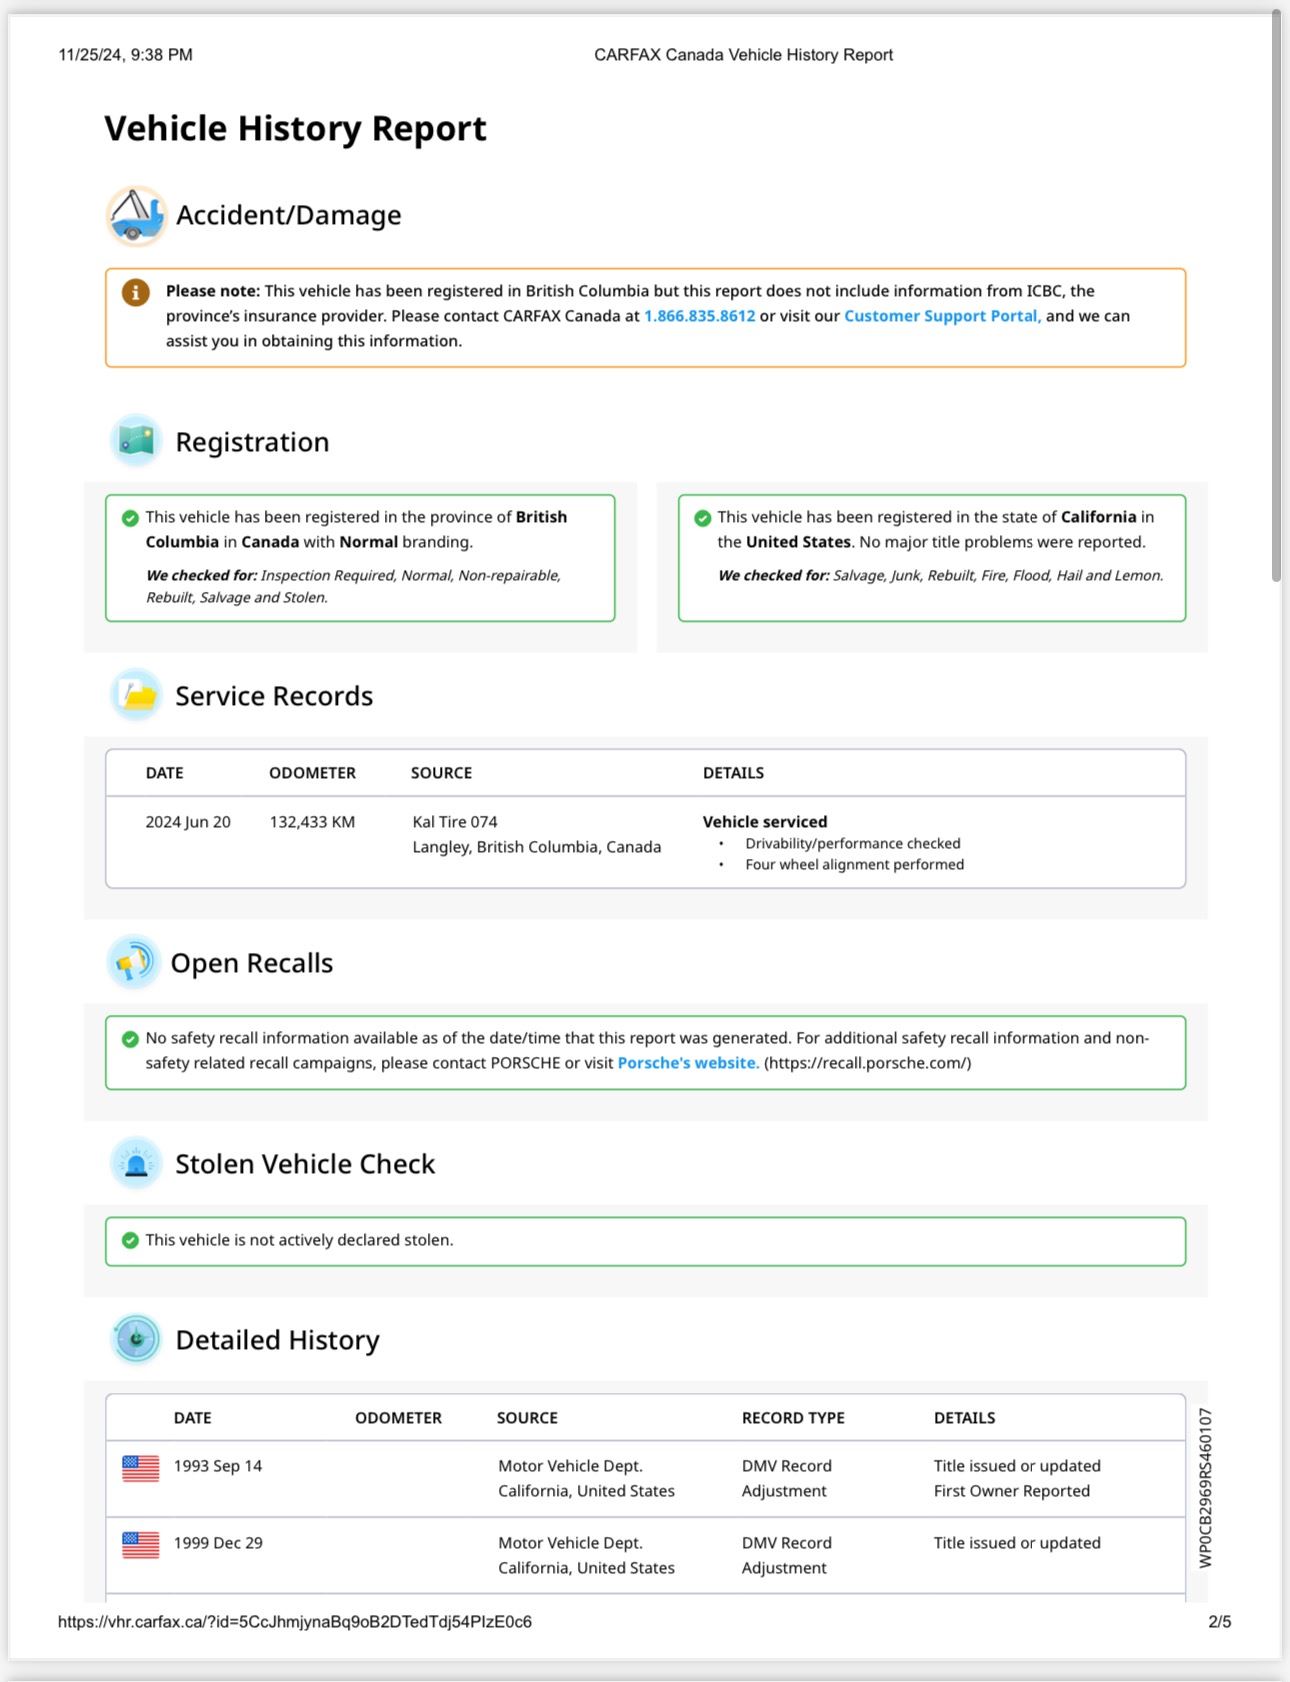Click green checkmark in stolen vehicle status
This screenshot has height=1682, width=1290.
click(130, 1240)
